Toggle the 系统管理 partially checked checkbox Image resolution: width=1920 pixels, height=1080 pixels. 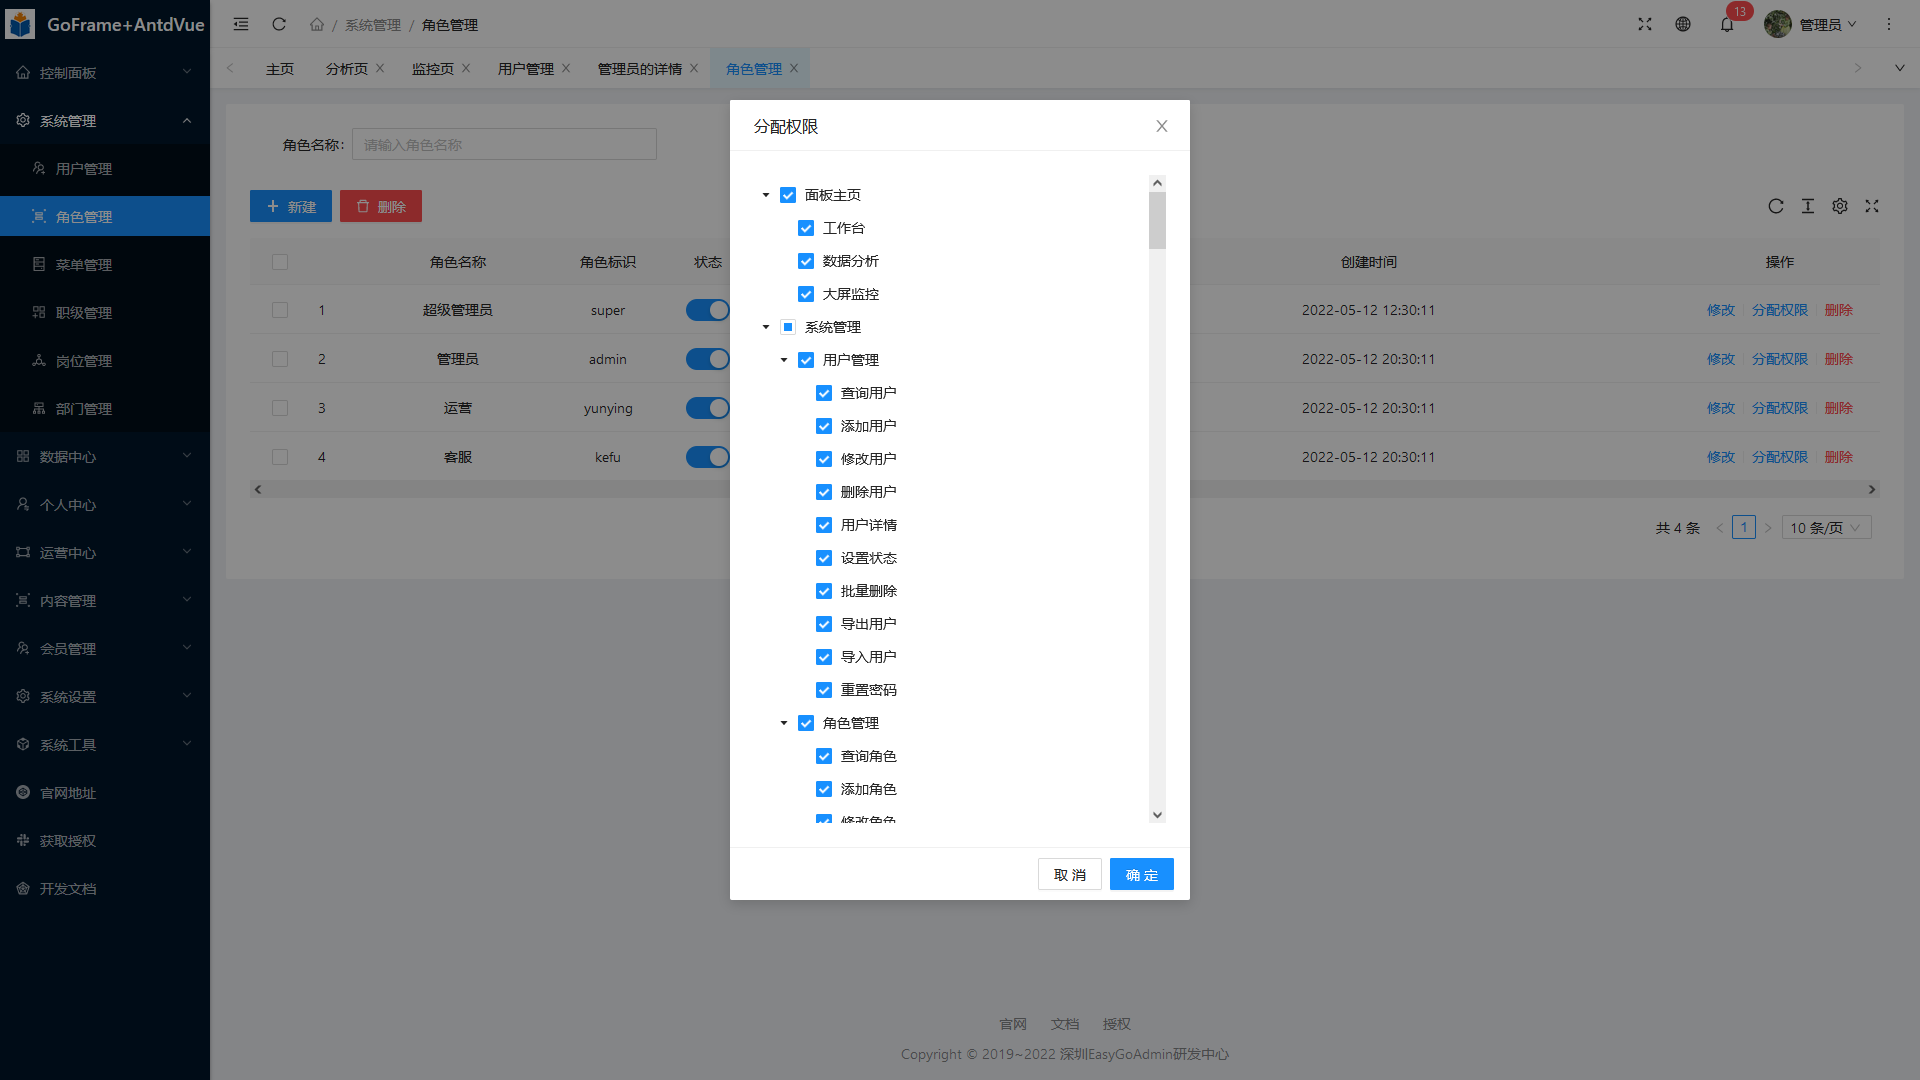pos(788,327)
